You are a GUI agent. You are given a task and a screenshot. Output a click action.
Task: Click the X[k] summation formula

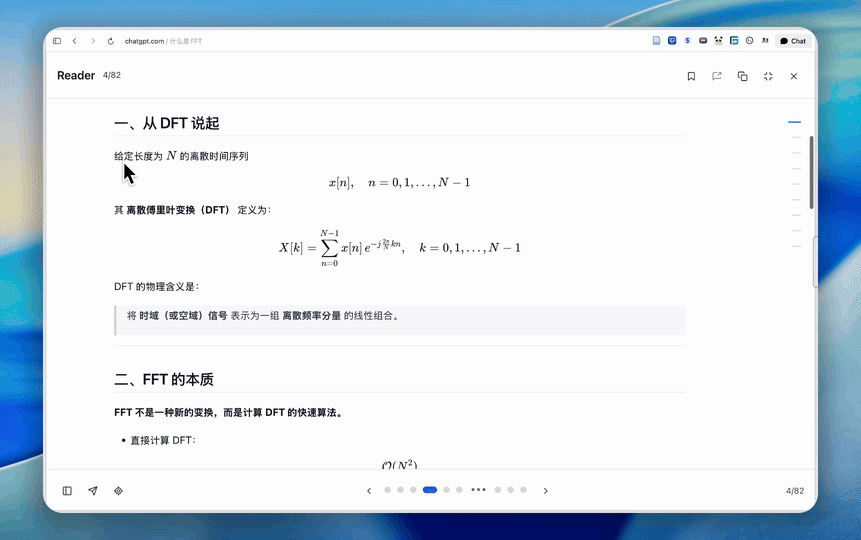pos(400,248)
